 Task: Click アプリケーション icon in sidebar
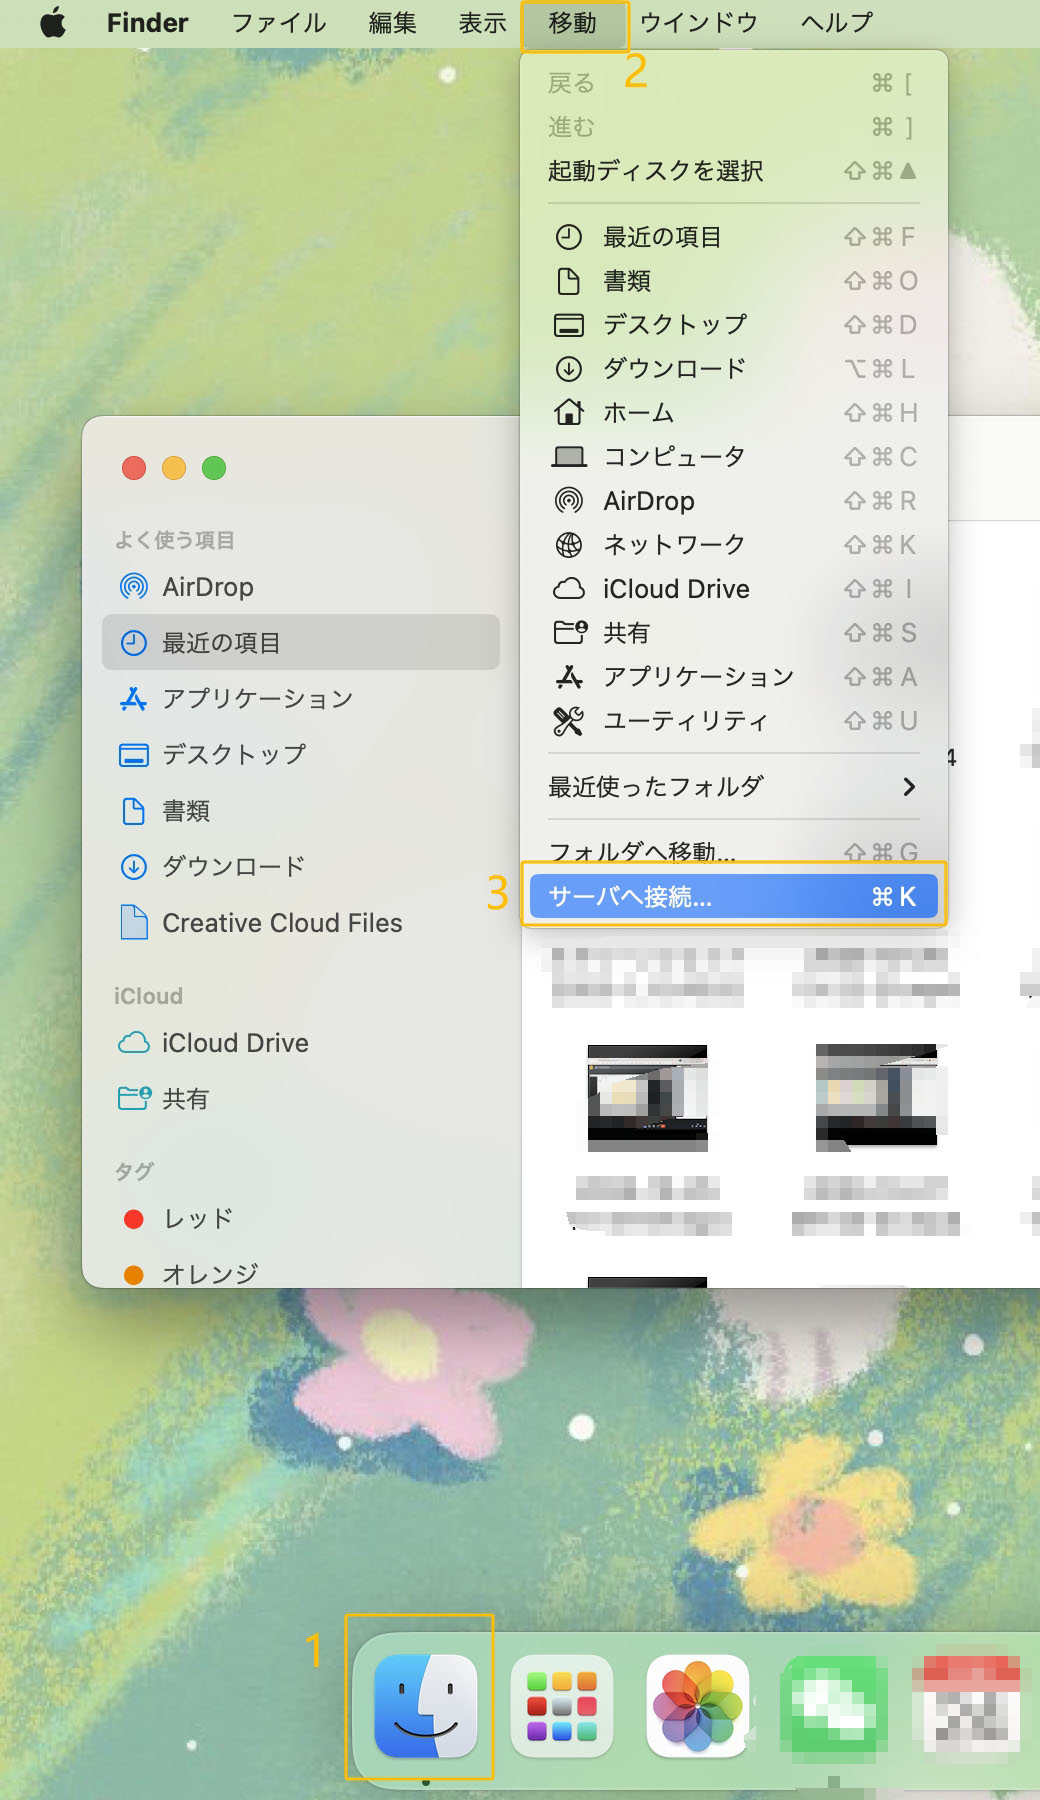tap(133, 699)
